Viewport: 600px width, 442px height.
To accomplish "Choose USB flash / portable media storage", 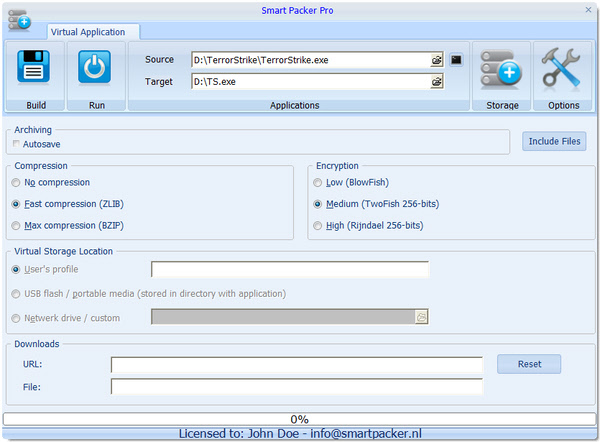I will pyautogui.click(x=17, y=294).
